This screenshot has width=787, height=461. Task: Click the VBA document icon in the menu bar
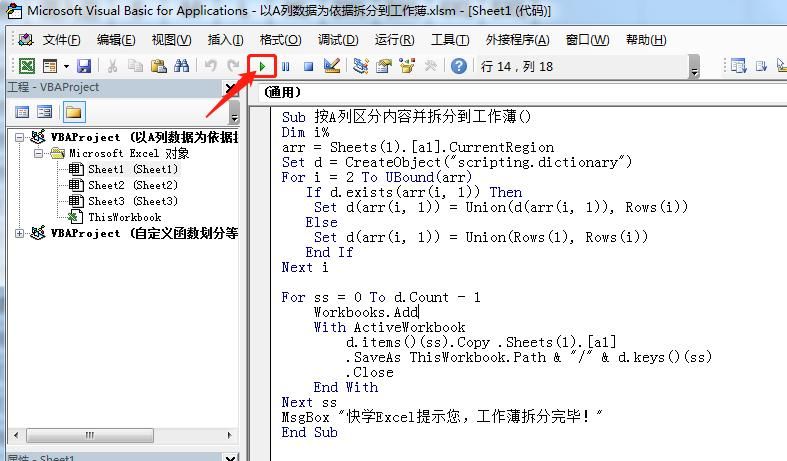tap(25, 40)
